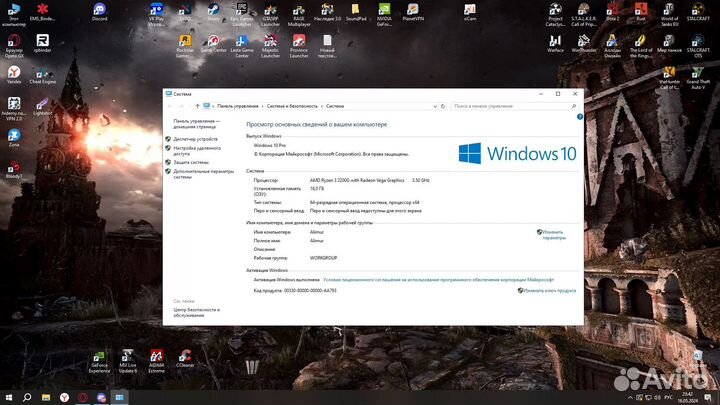The image size is (720, 405).
Task: Open the EMS_Binder desktop shortcut
Action: coord(43,12)
